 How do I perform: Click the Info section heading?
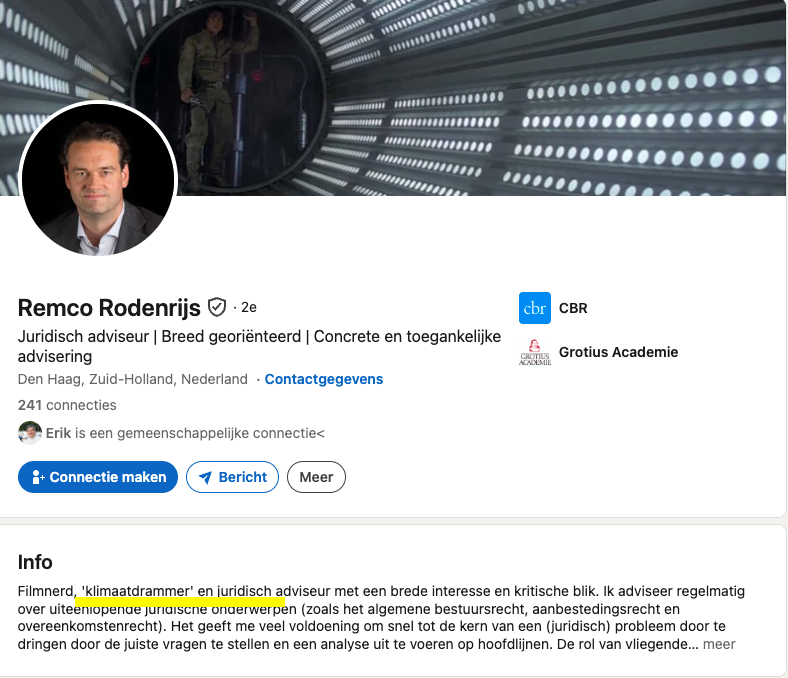coord(35,562)
